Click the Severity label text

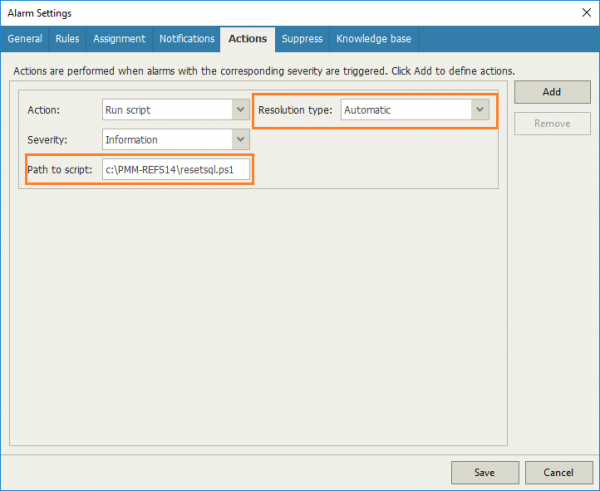[48, 140]
